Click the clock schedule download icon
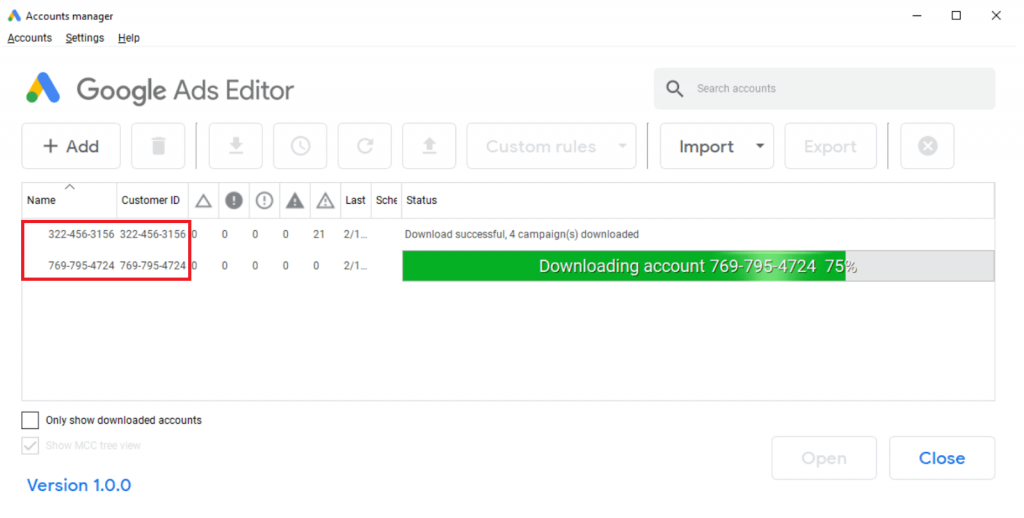The height and width of the screenshot is (518, 1024). (x=300, y=146)
